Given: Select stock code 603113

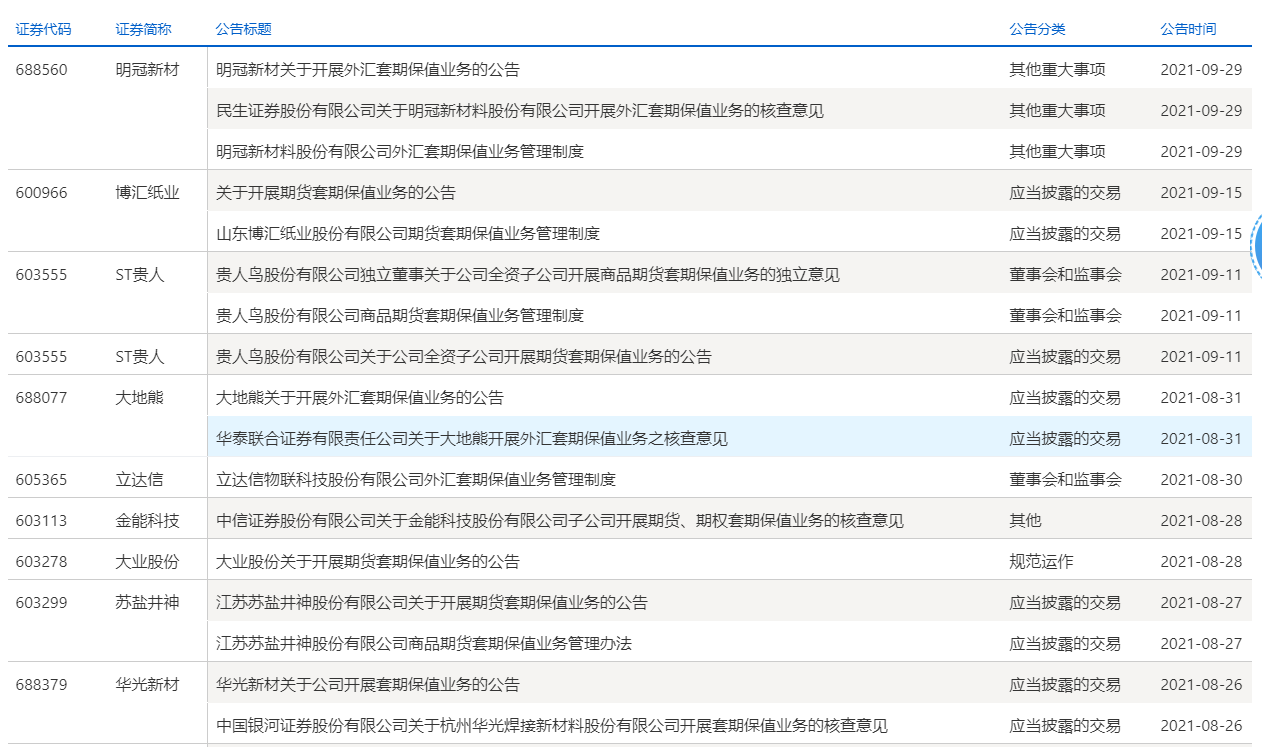Looking at the screenshot, I should (x=42, y=521).
